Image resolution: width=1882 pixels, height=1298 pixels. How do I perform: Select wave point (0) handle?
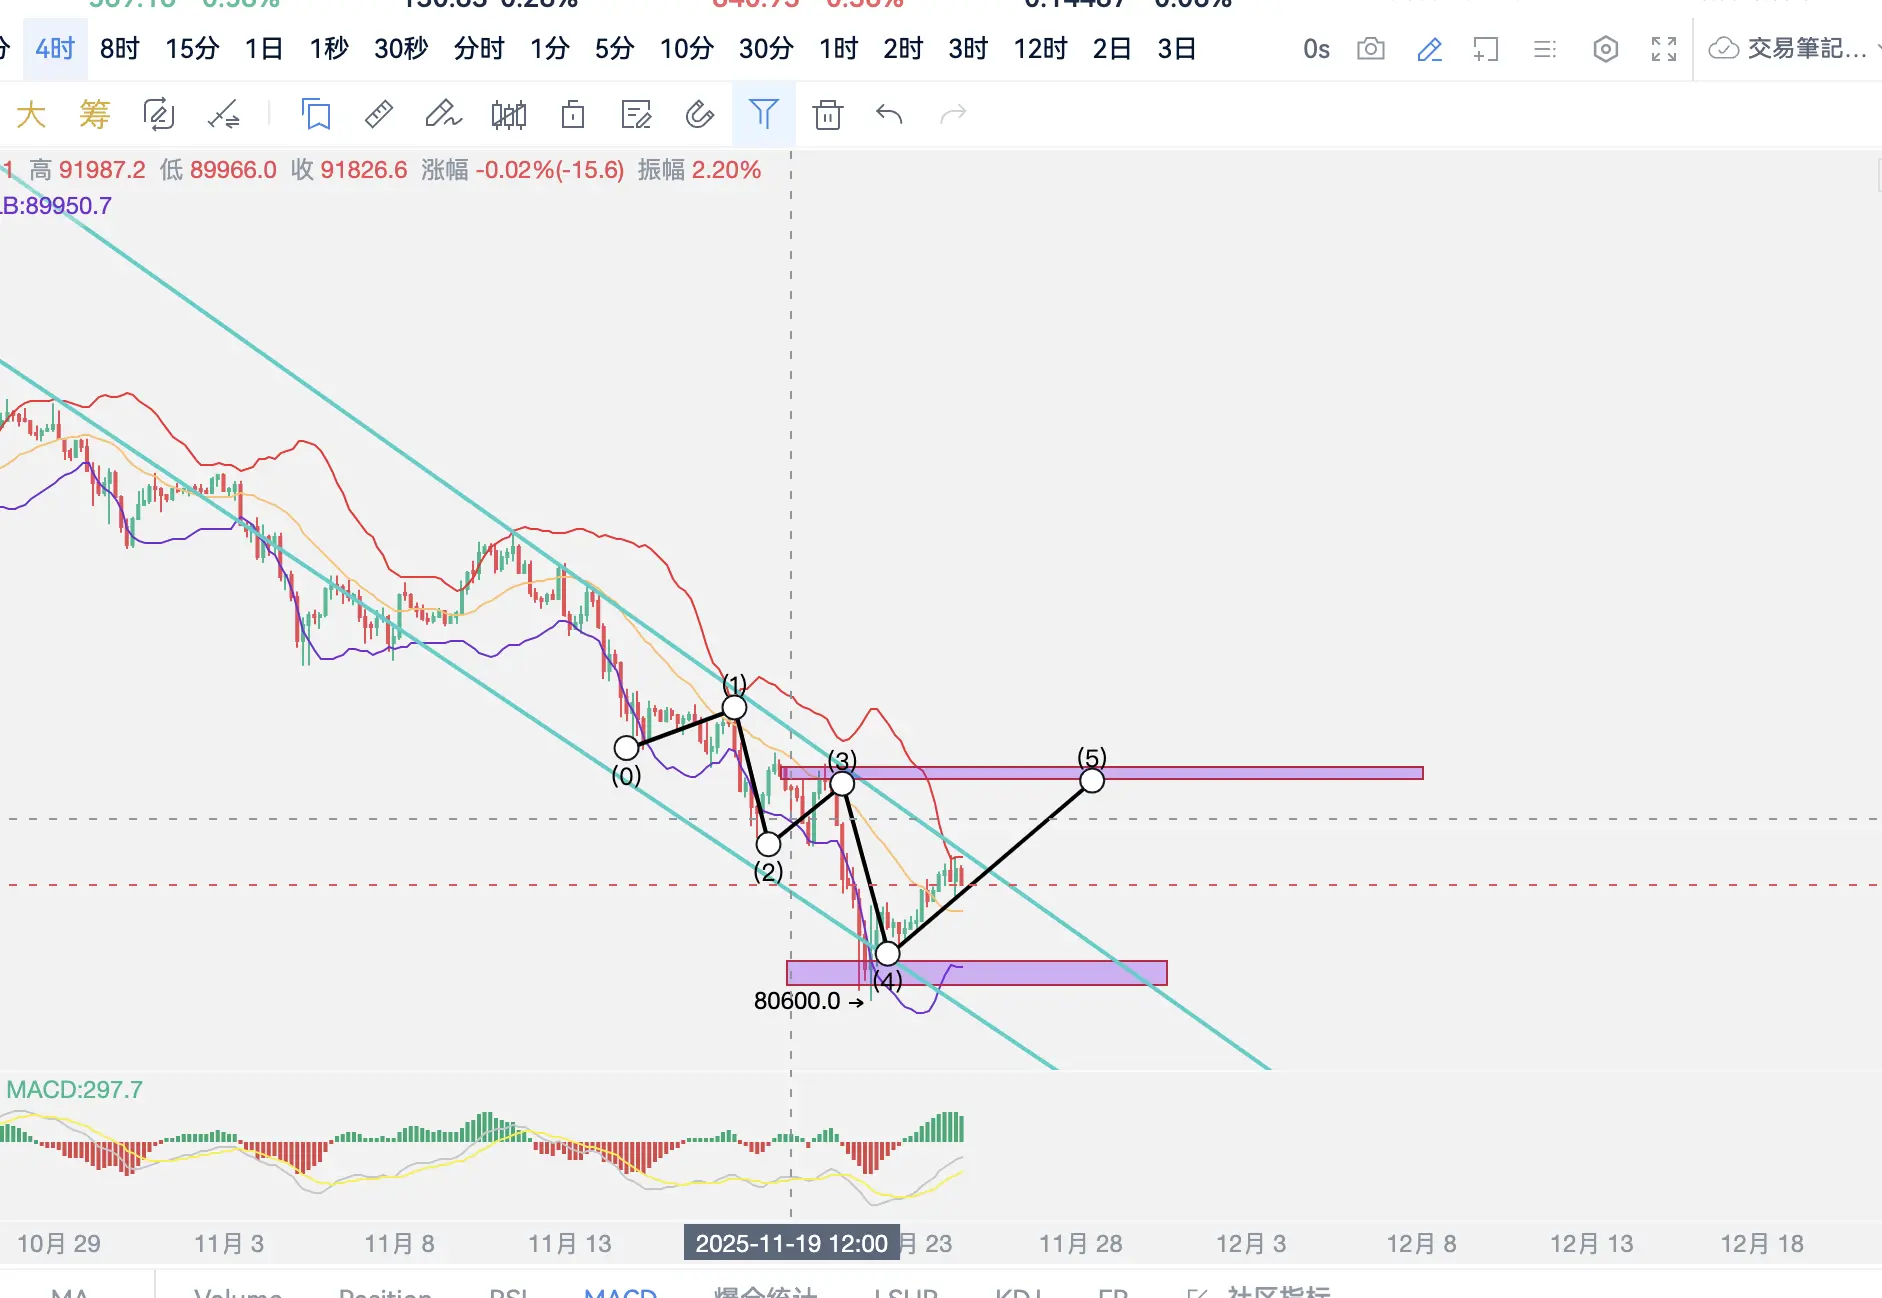tap(626, 748)
